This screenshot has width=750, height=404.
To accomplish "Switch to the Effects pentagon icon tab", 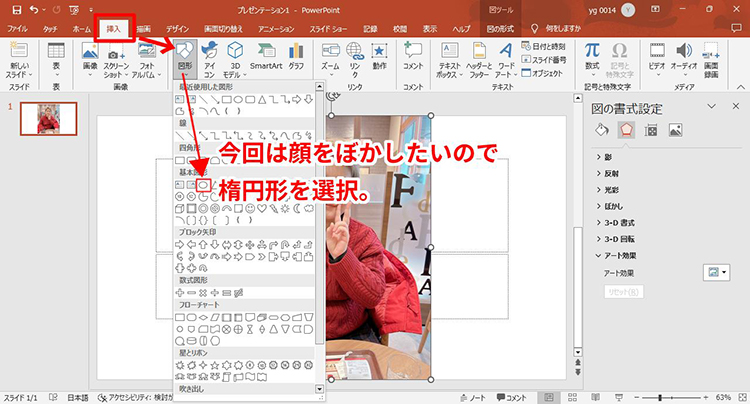I will [626, 129].
